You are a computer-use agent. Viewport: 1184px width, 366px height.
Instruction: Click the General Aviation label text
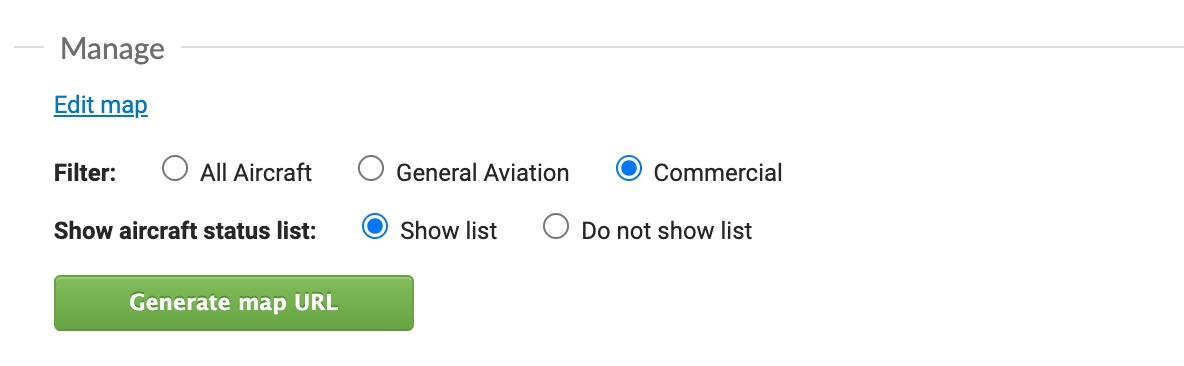click(x=483, y=173)
